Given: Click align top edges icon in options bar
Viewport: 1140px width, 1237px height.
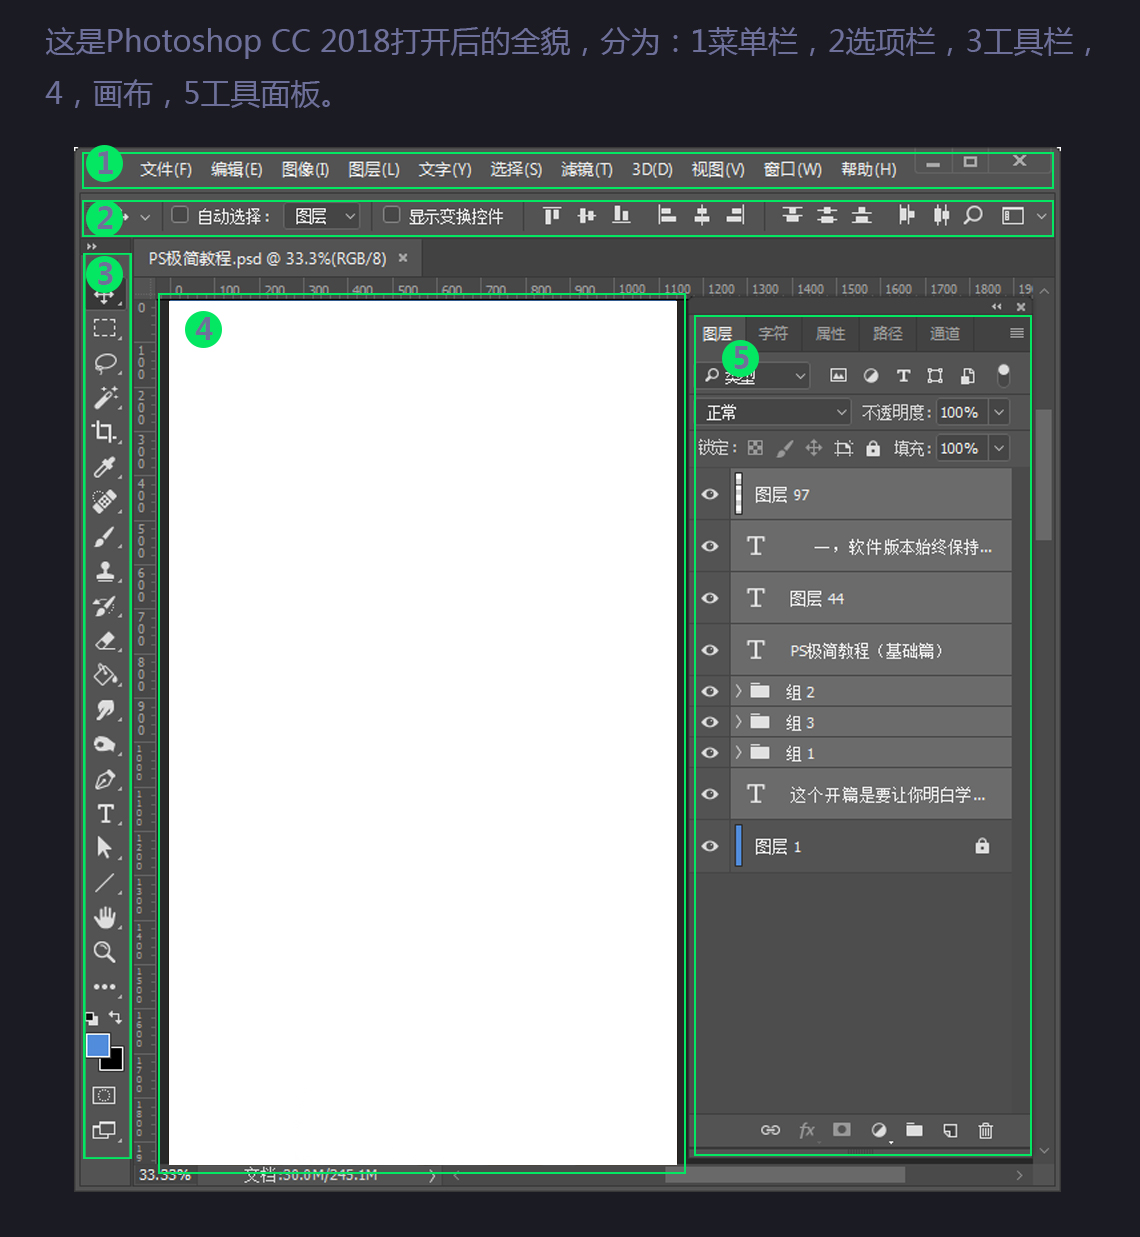Looking at the screenshot, I should click(x=552, y=215).
